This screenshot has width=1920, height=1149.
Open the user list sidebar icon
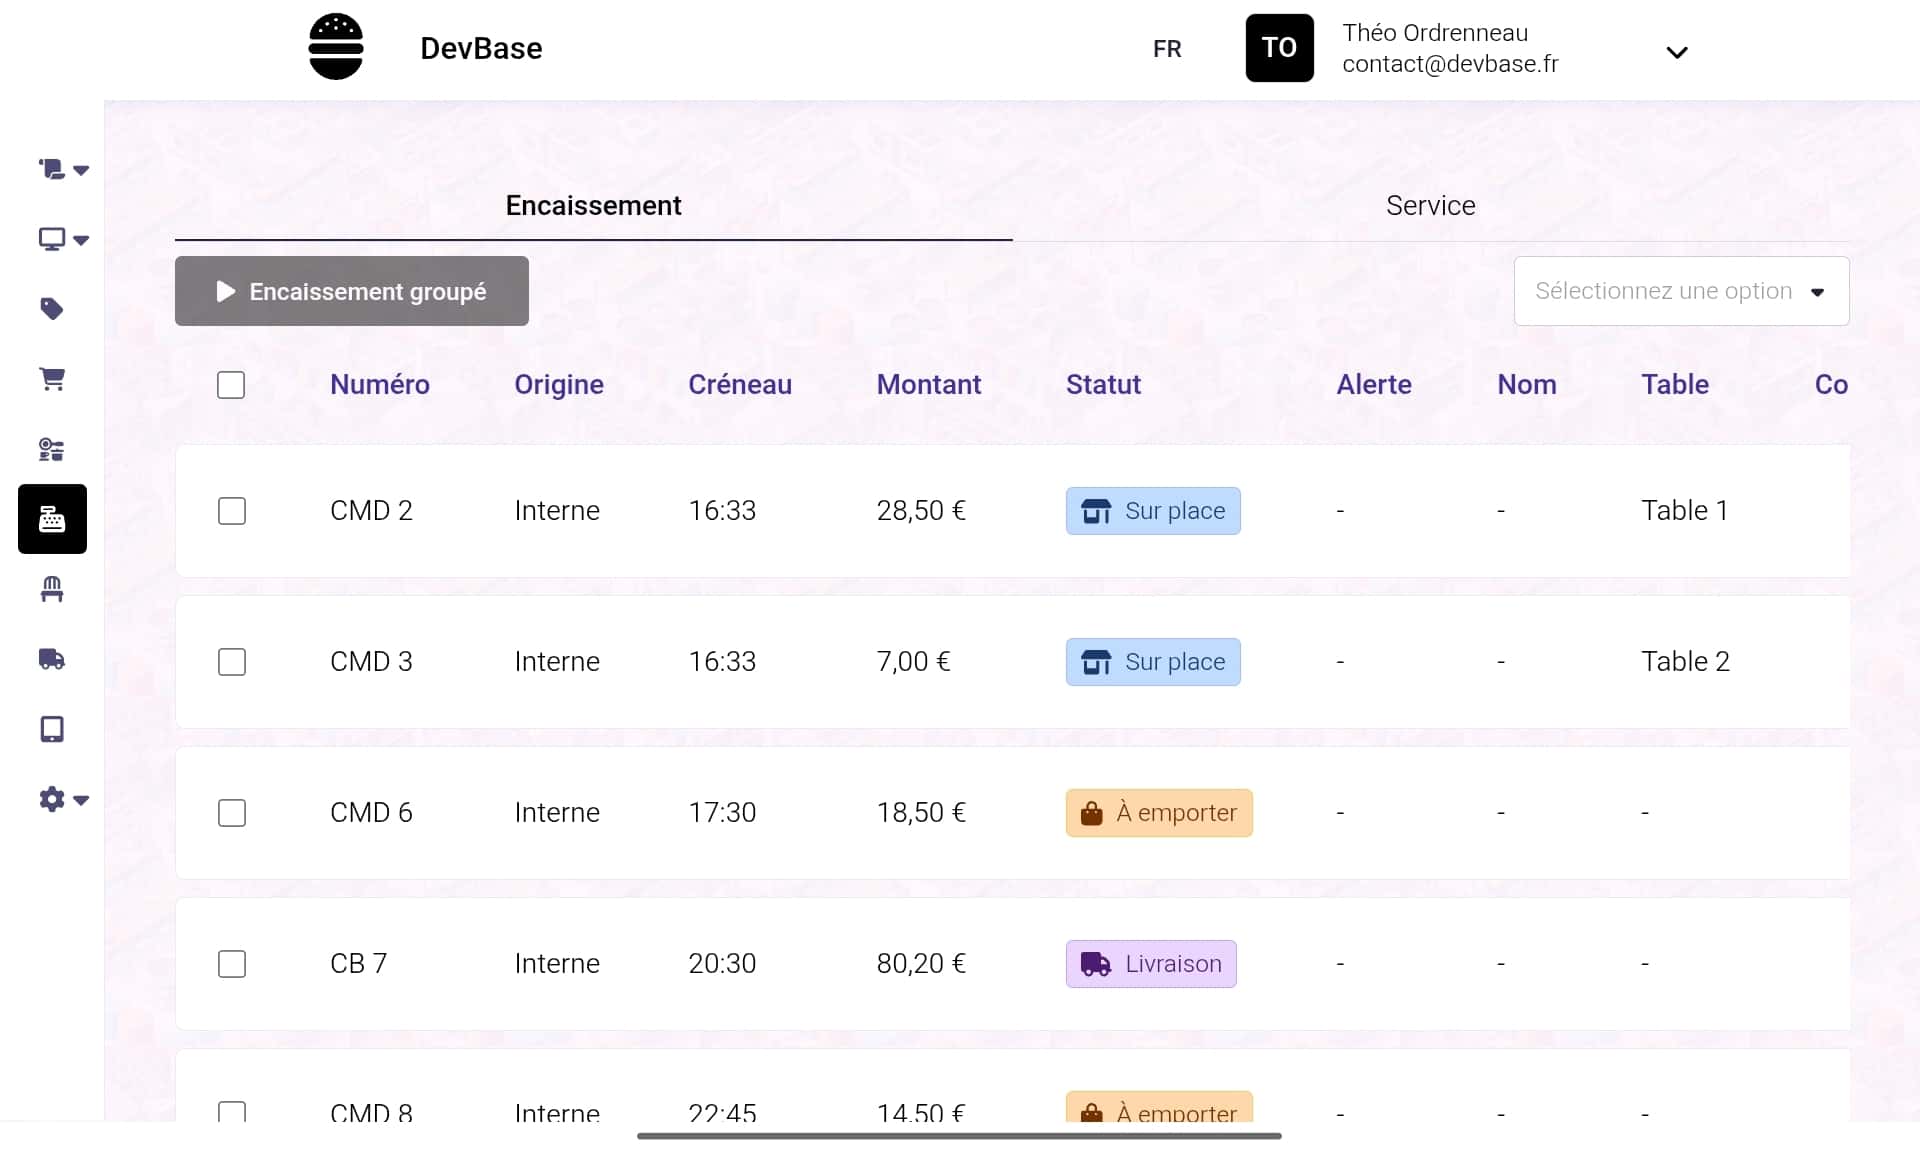click(x=52, y=449)
